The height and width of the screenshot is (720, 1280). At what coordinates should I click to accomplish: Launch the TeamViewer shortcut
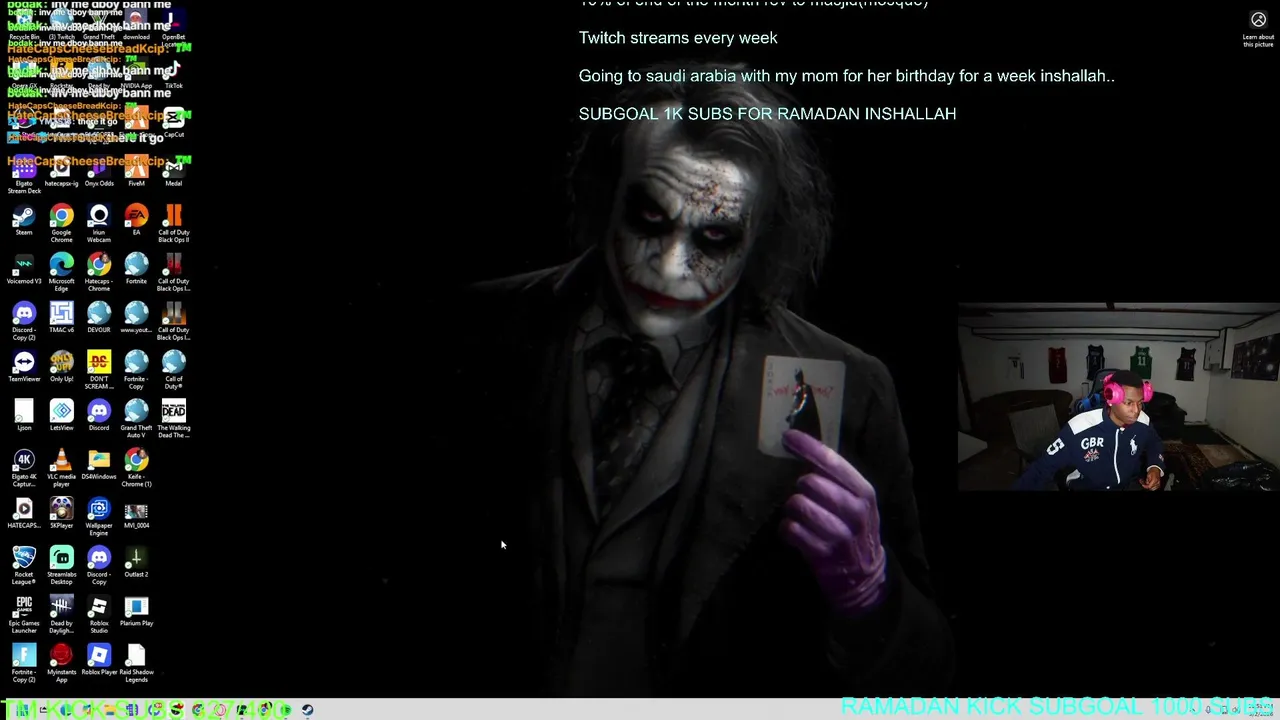click(x=24, y=367)
